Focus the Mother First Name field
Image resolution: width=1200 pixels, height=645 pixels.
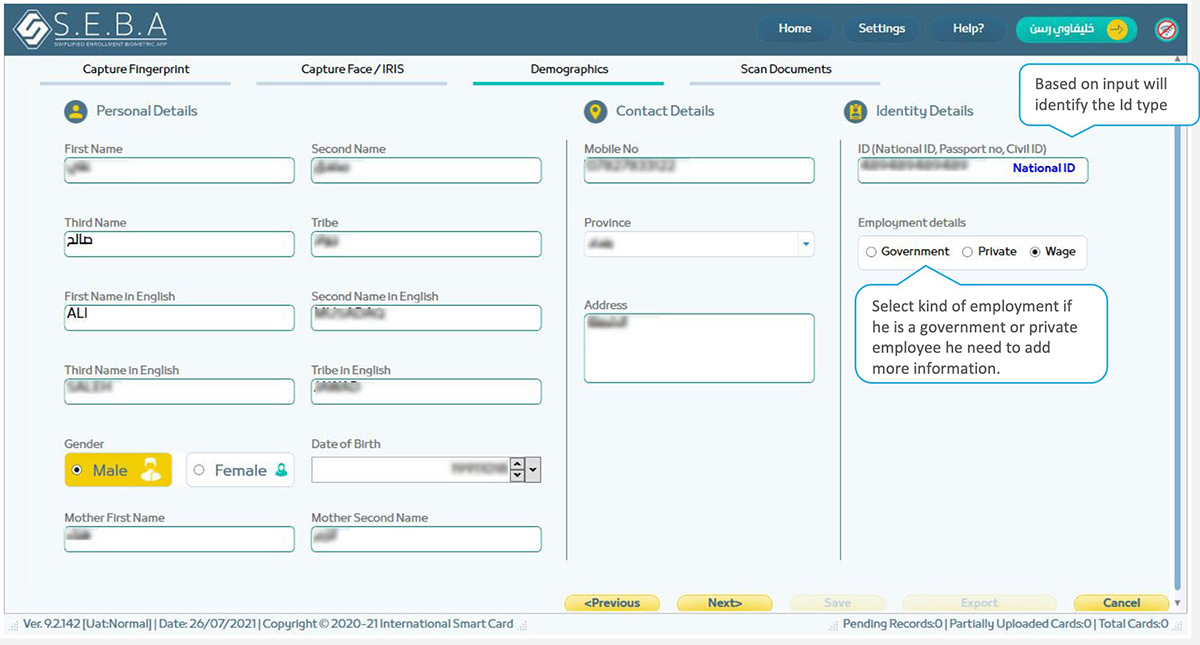pos(180,539)
